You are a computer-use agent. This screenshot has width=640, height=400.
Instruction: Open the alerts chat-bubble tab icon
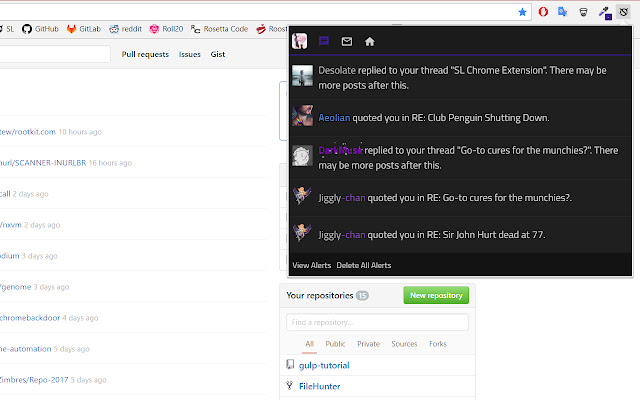[x=324, y=41]
